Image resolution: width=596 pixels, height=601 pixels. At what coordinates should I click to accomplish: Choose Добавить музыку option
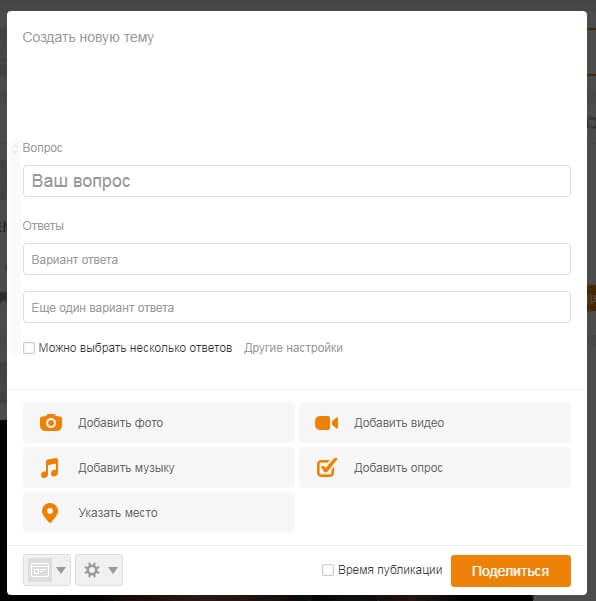pyautogui.click(x=159, y=468)
